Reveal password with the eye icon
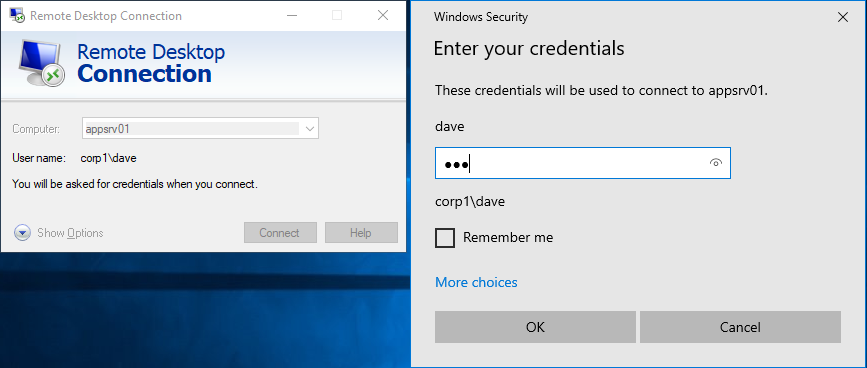Image resolution: width=867 pixels, height=368 pixels. [x=715, y=163]
